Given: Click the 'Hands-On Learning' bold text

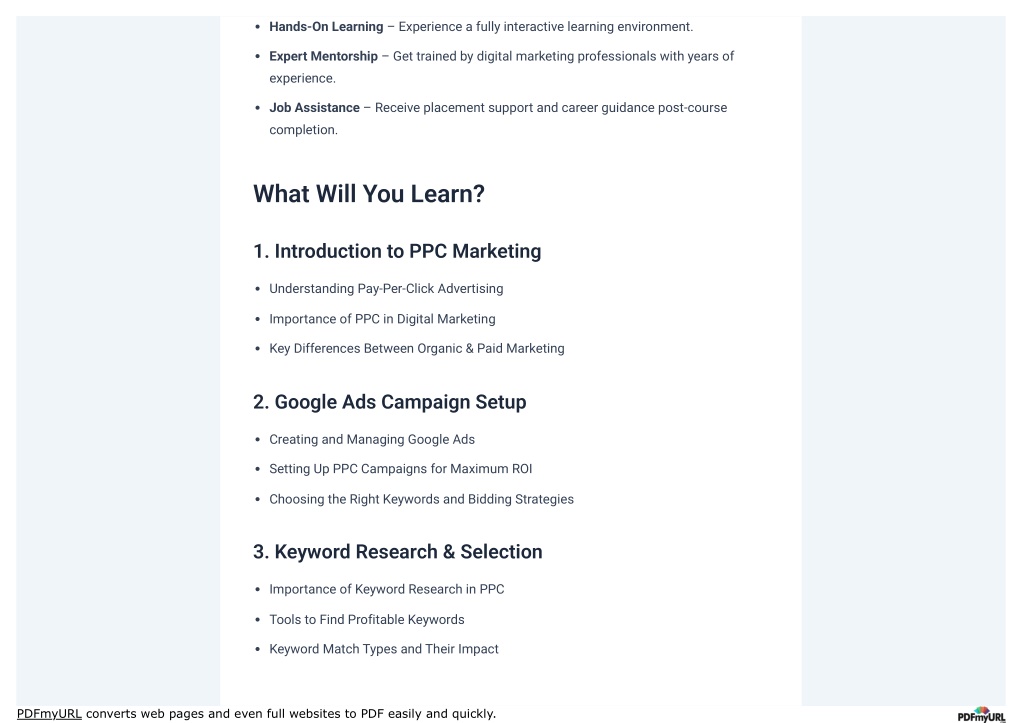Looking at the screenshot, I should tap(326, 27).
